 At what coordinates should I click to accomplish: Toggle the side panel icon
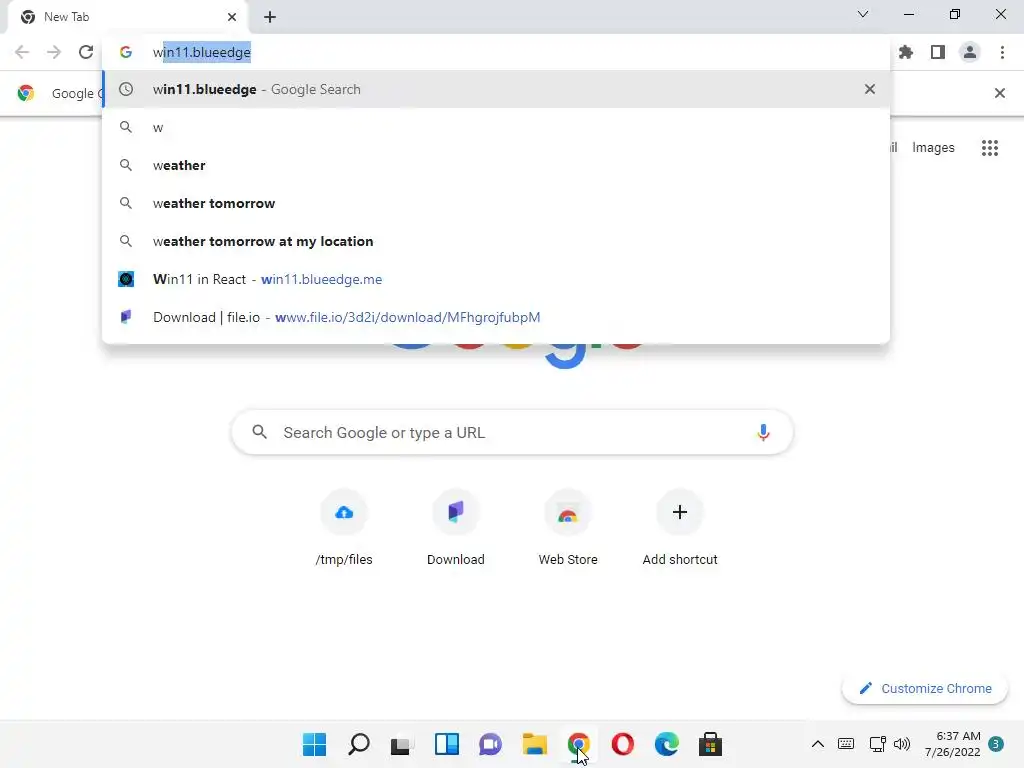click(x=938, y=52)
